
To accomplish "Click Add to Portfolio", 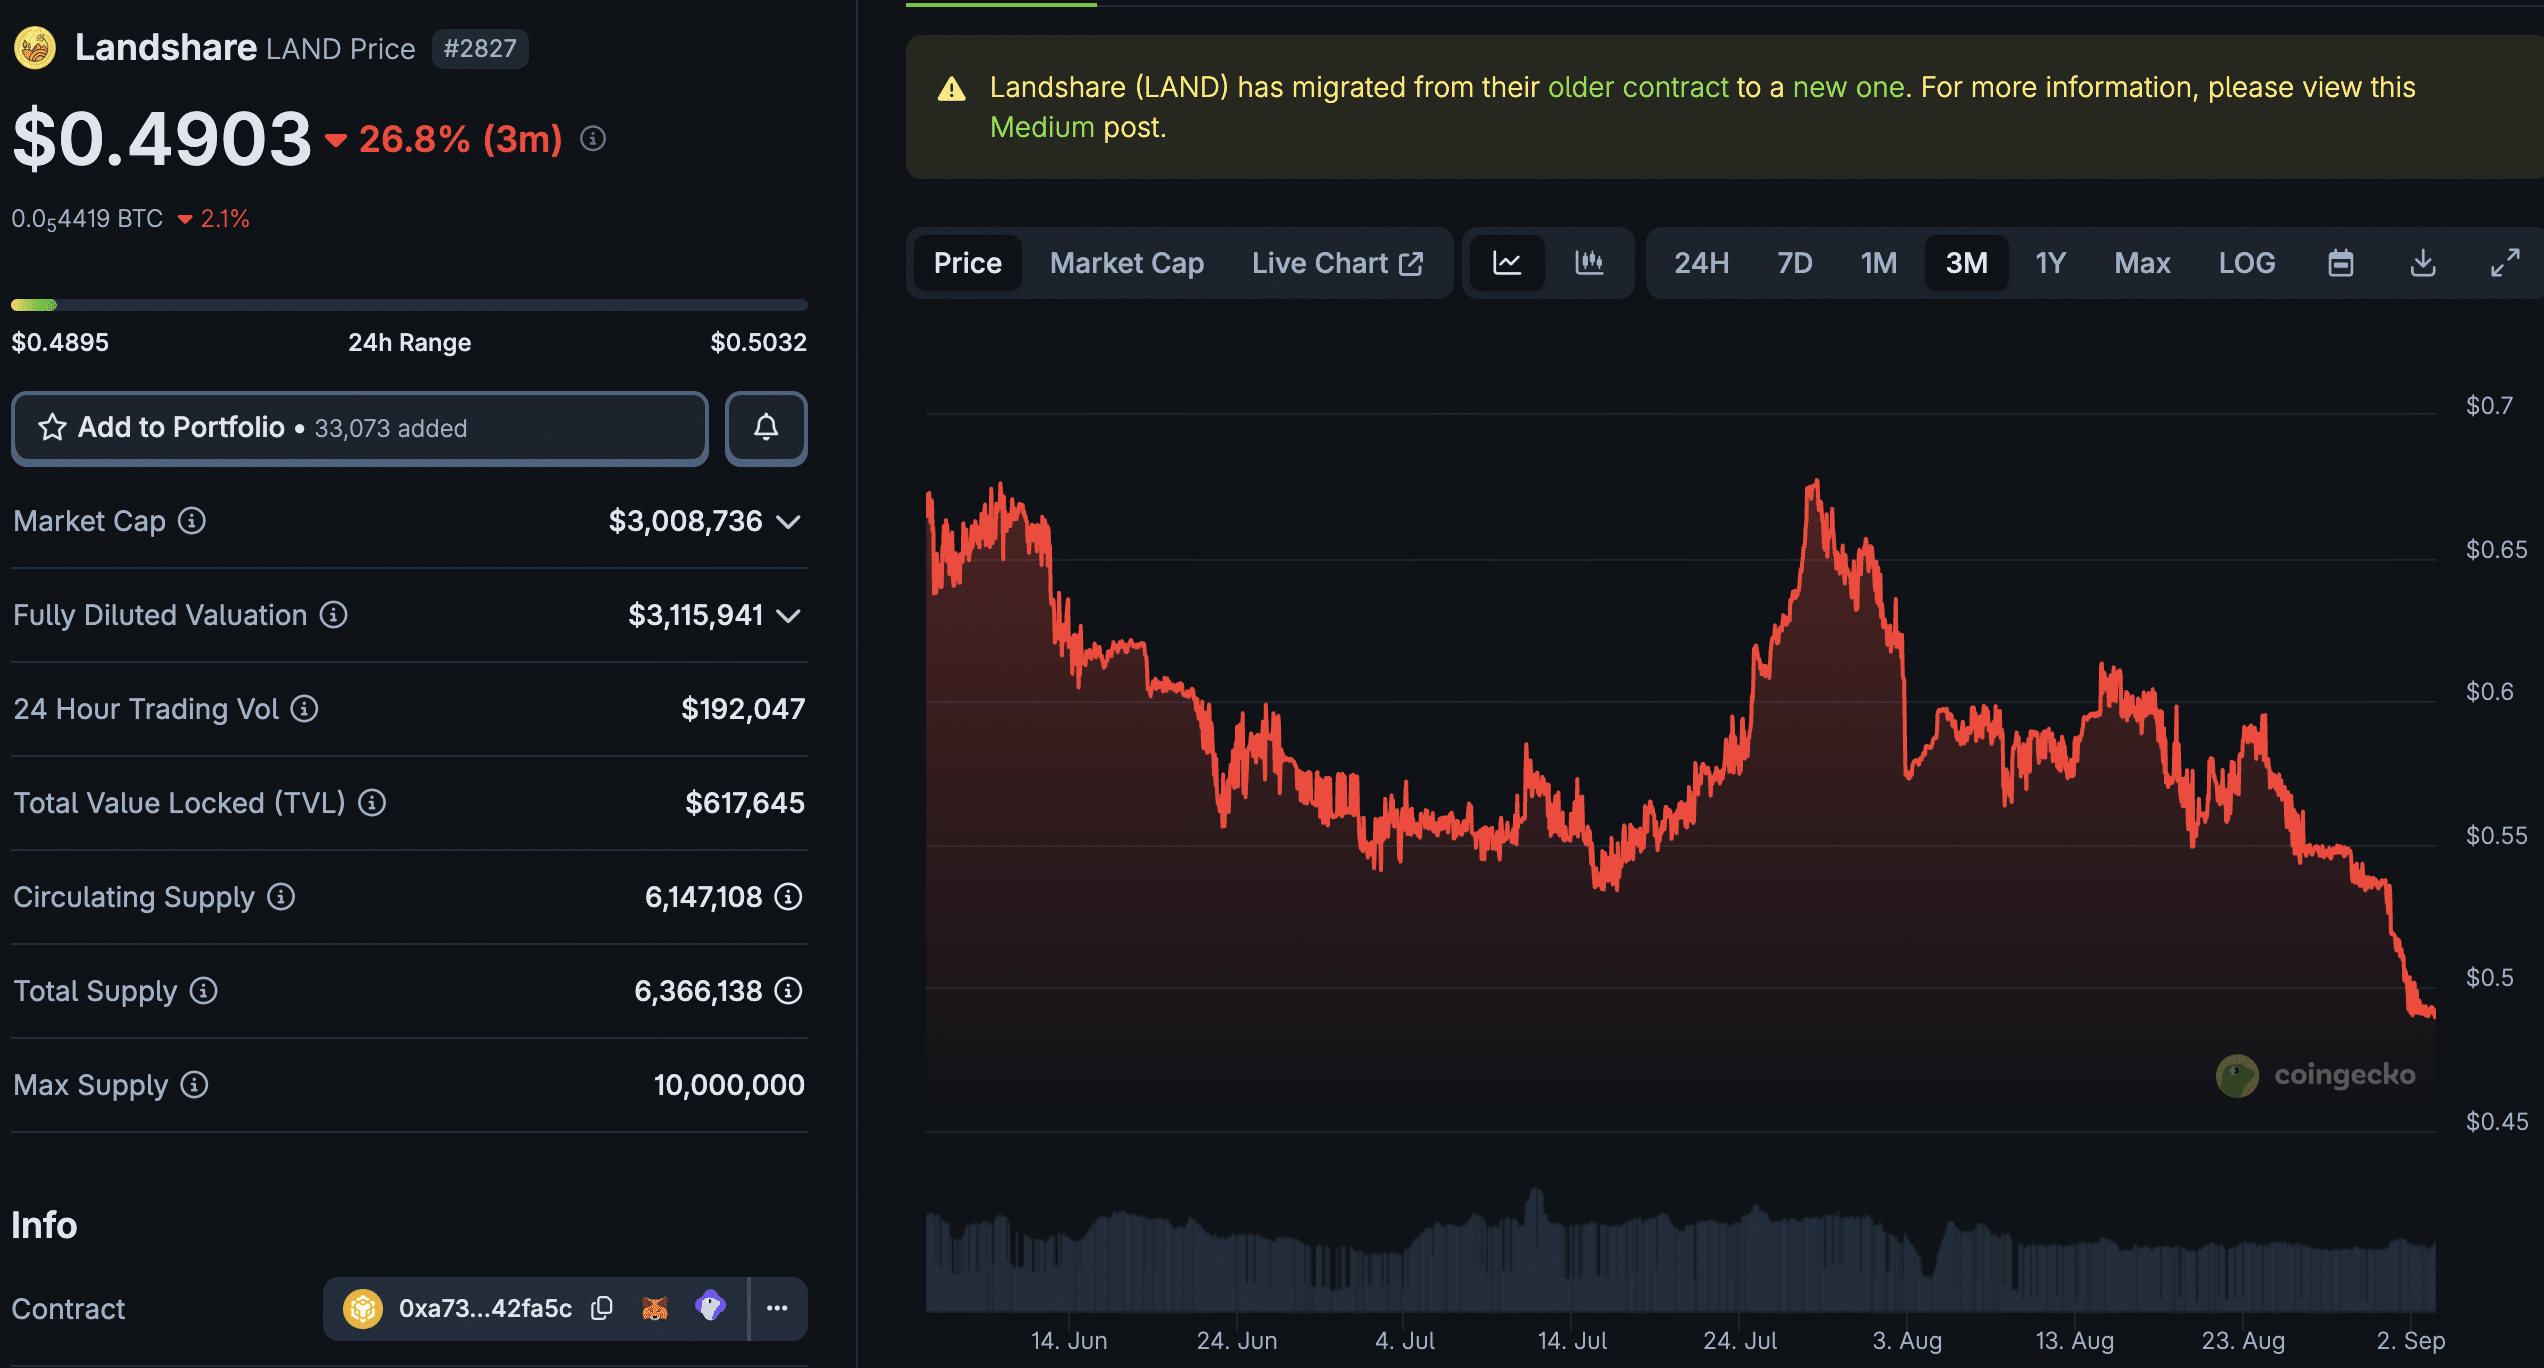I will click(x=181, y=428).
